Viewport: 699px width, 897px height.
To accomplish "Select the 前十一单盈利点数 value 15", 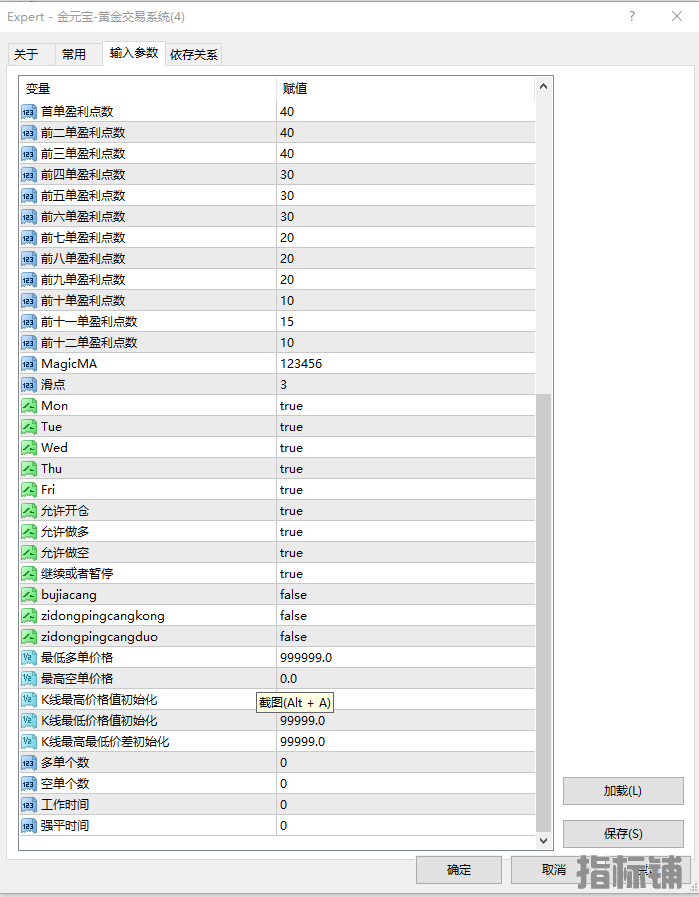I will [287, 322].
